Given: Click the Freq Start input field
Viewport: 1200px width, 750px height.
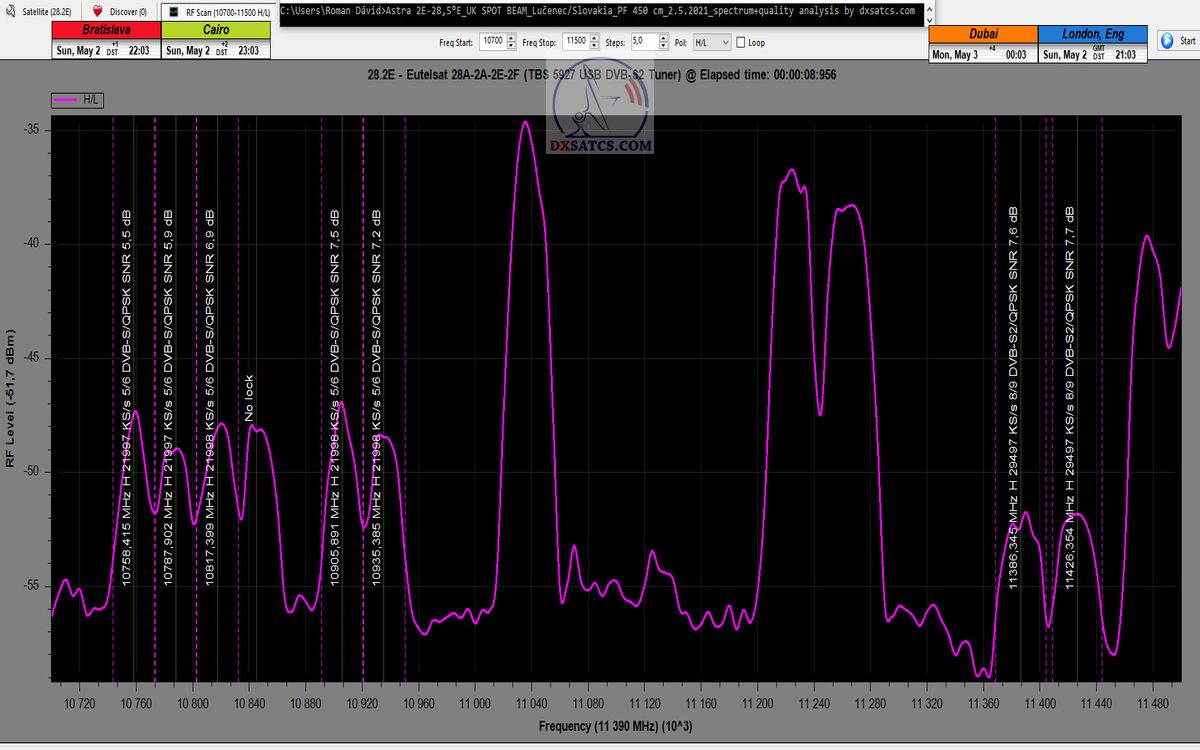Looking at the screenshot, I should 492,43.
